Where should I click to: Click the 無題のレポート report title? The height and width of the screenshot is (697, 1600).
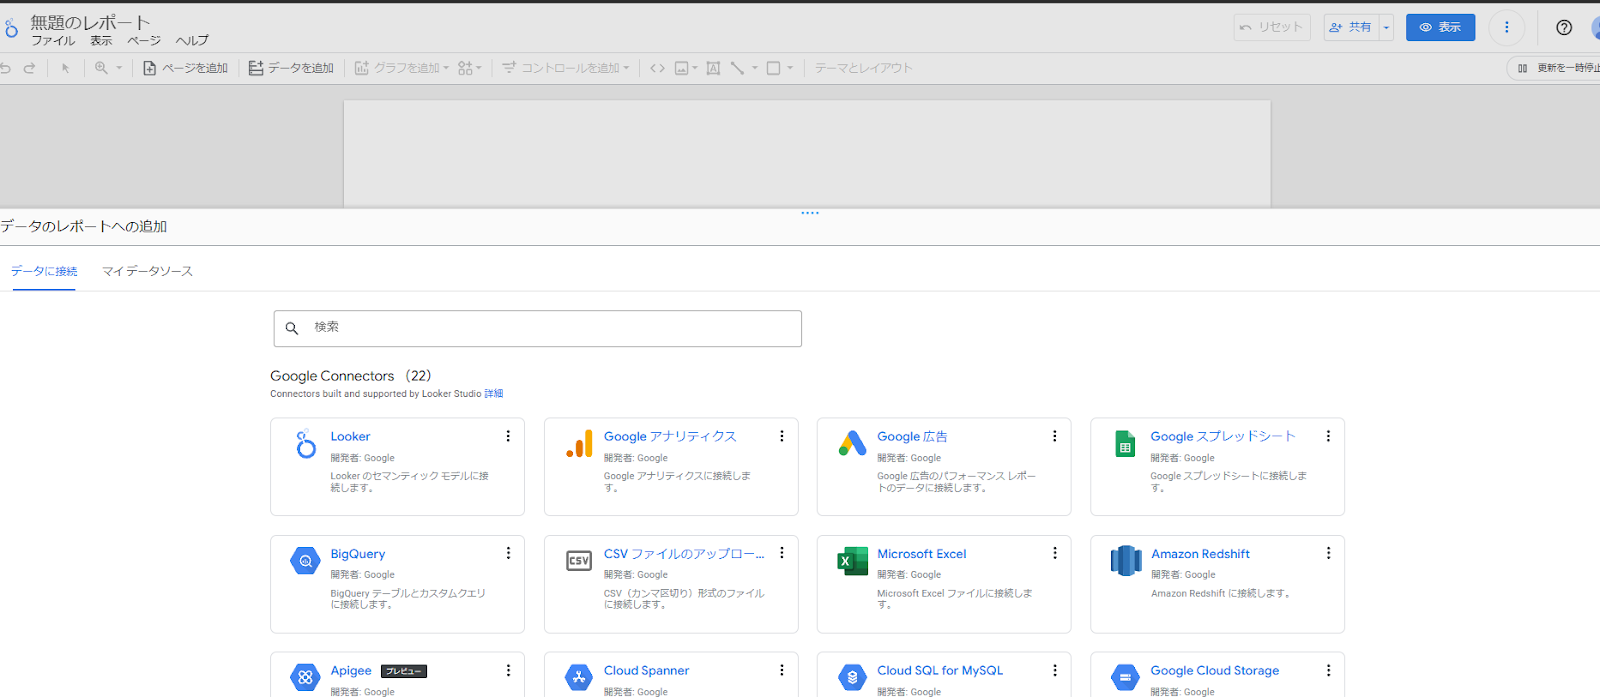pos(90,22)
